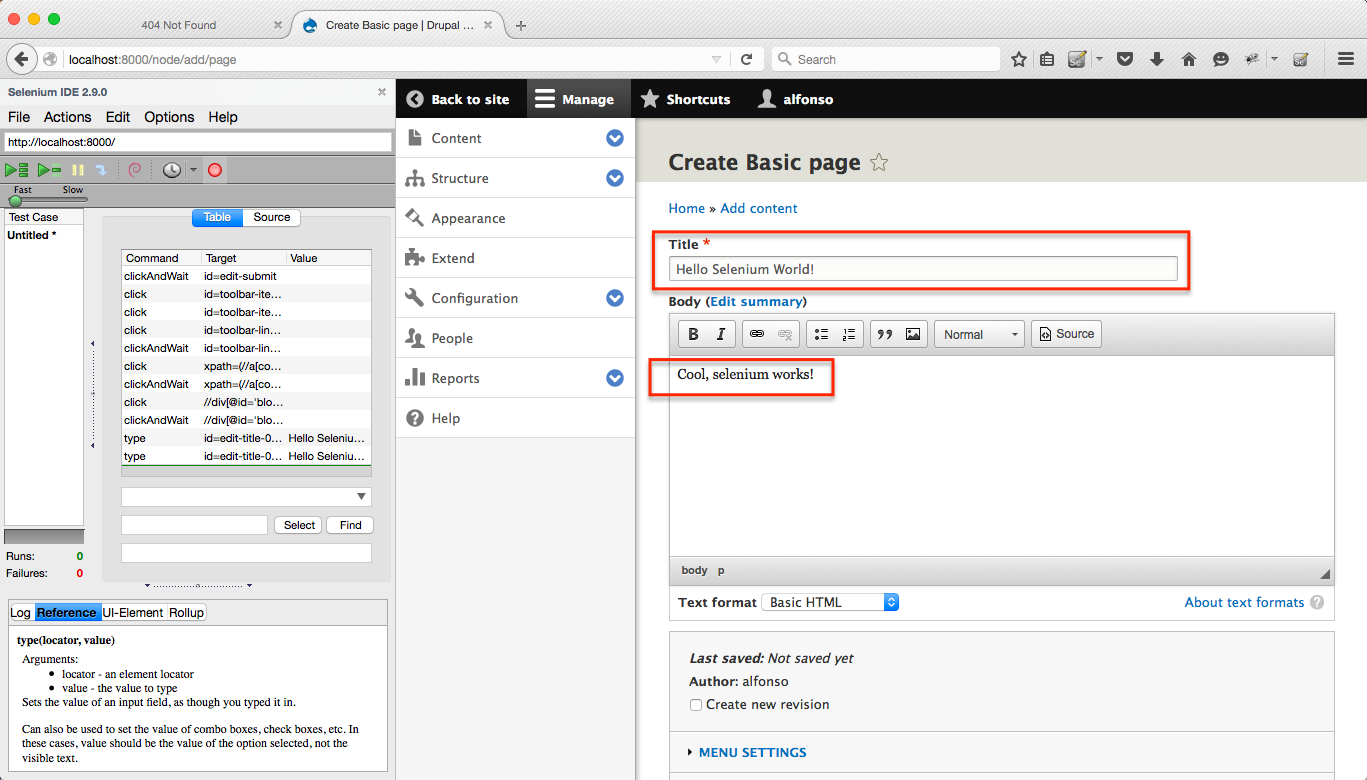Screen dimensions: 1367x780
Task: Play entire test suite in Selenium IDE
Action: tap(16, 171)
